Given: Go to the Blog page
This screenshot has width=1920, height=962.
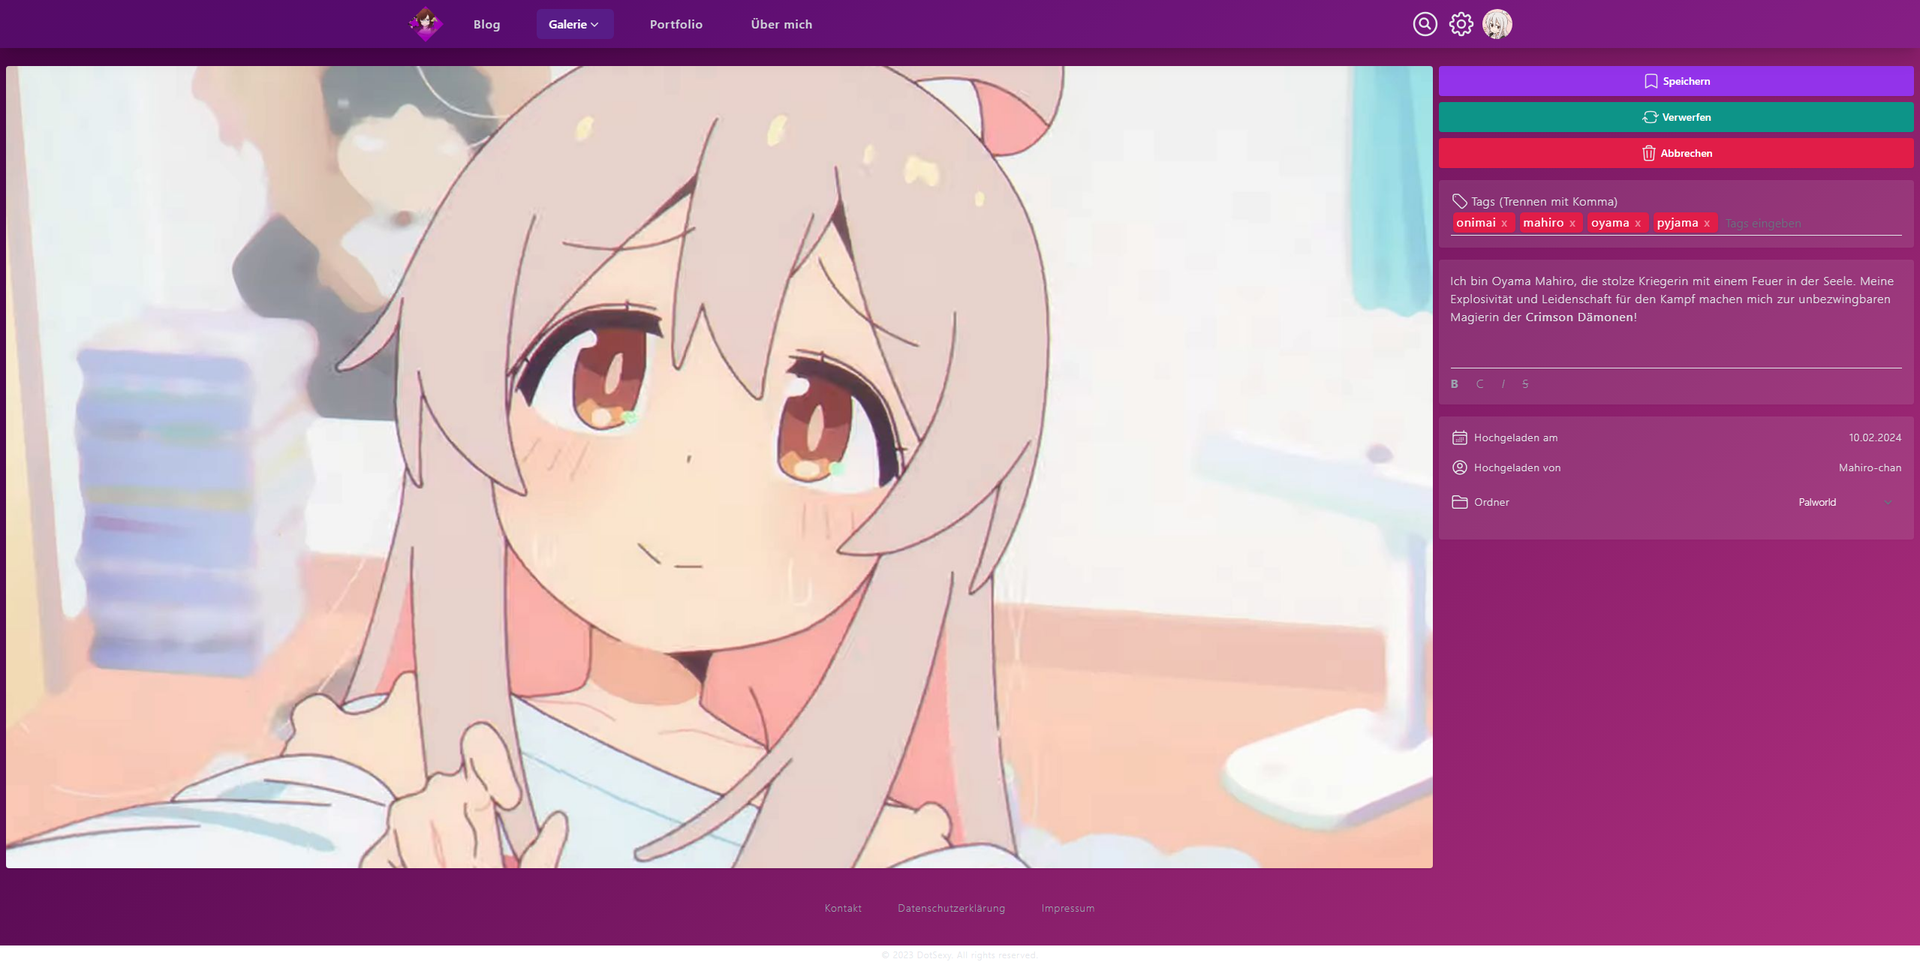Looking at the screenshot, I should pyautogui.click(x=487, y=24).
